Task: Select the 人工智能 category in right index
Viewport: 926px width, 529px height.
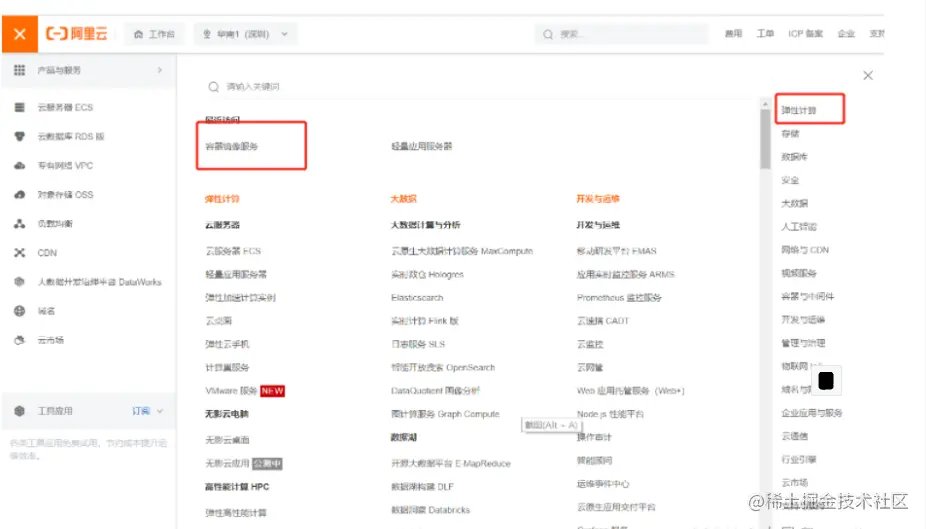Action: (798, 227)
